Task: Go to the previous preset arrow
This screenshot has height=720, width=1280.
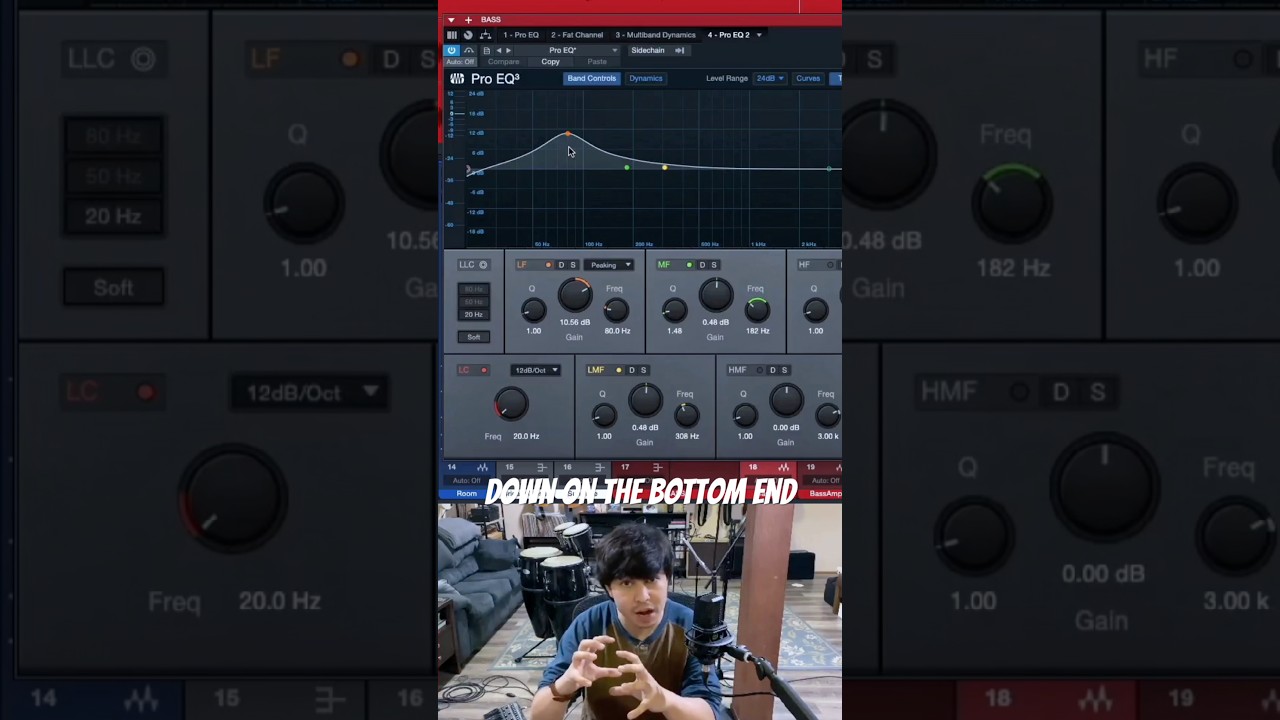Action: pyautogui.click(x=499, y=50)
